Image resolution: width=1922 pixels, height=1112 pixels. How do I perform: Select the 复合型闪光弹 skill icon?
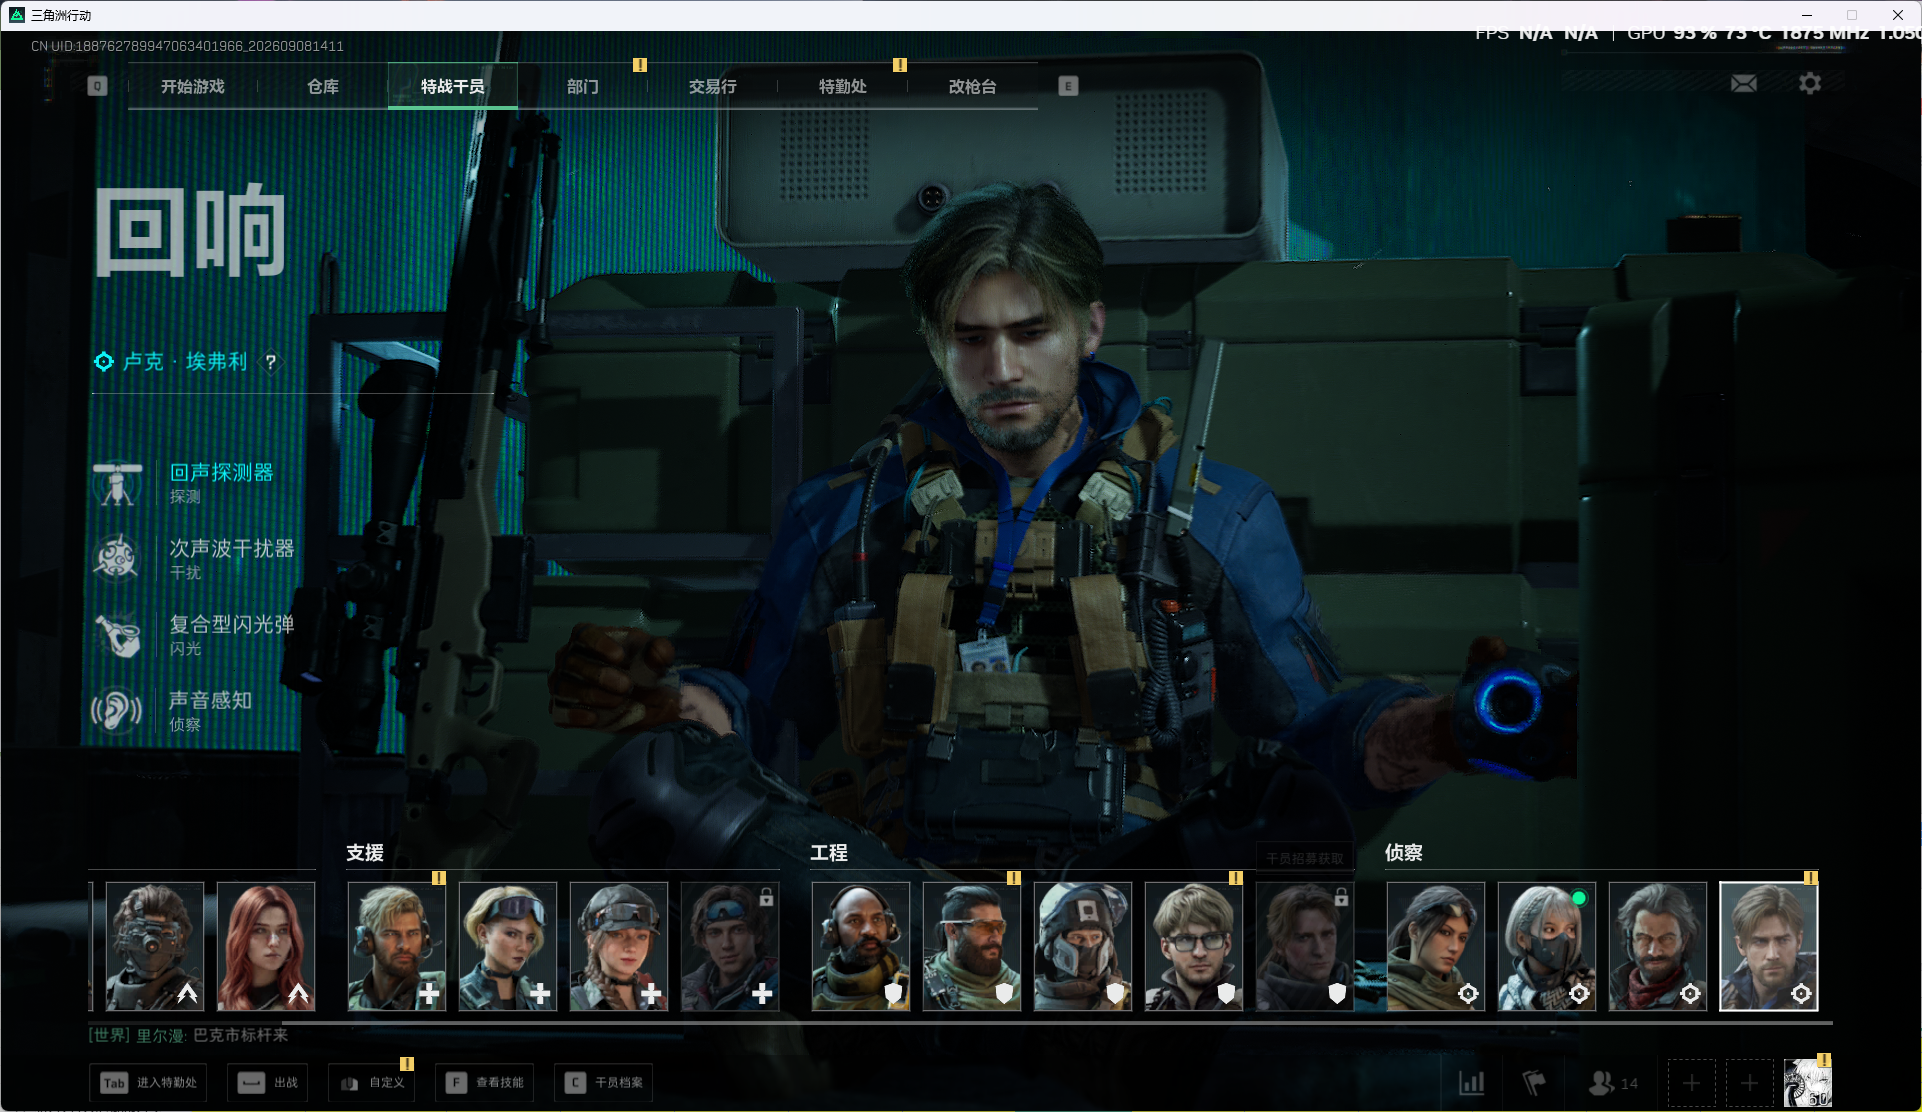[x=117, y=634]
